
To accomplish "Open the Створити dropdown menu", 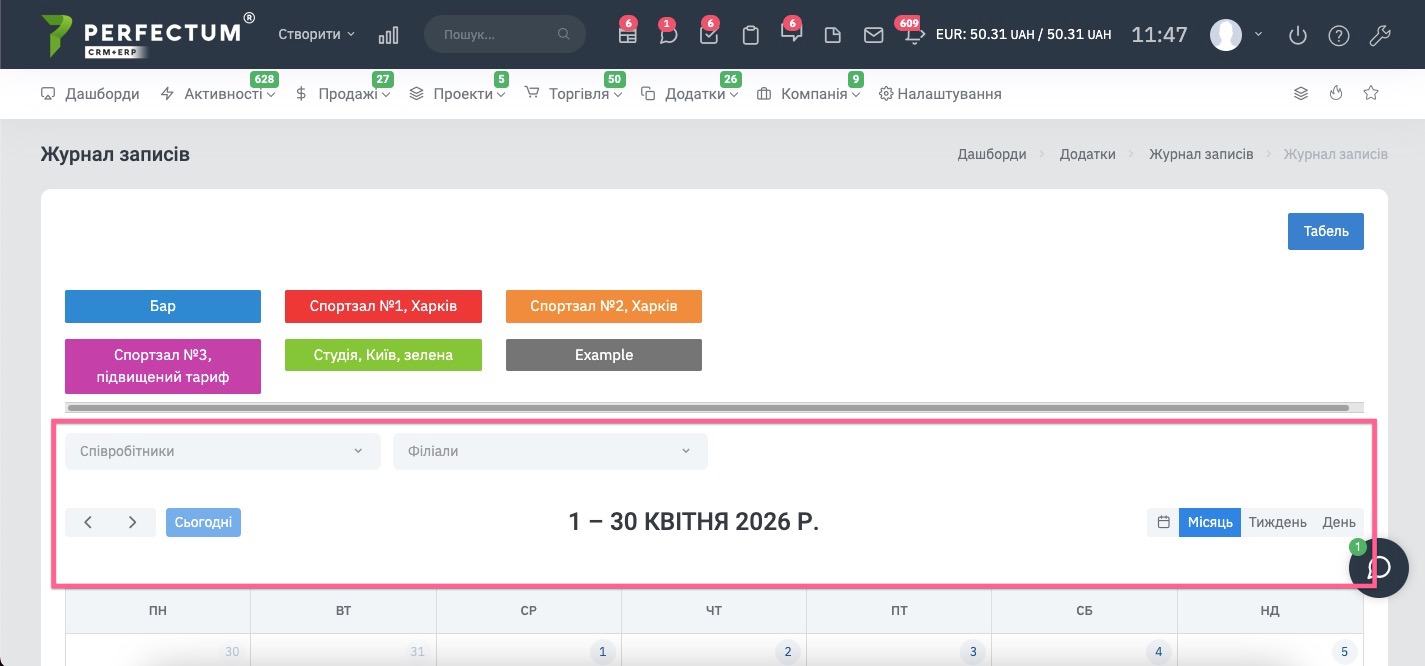I will click(316, 34).
